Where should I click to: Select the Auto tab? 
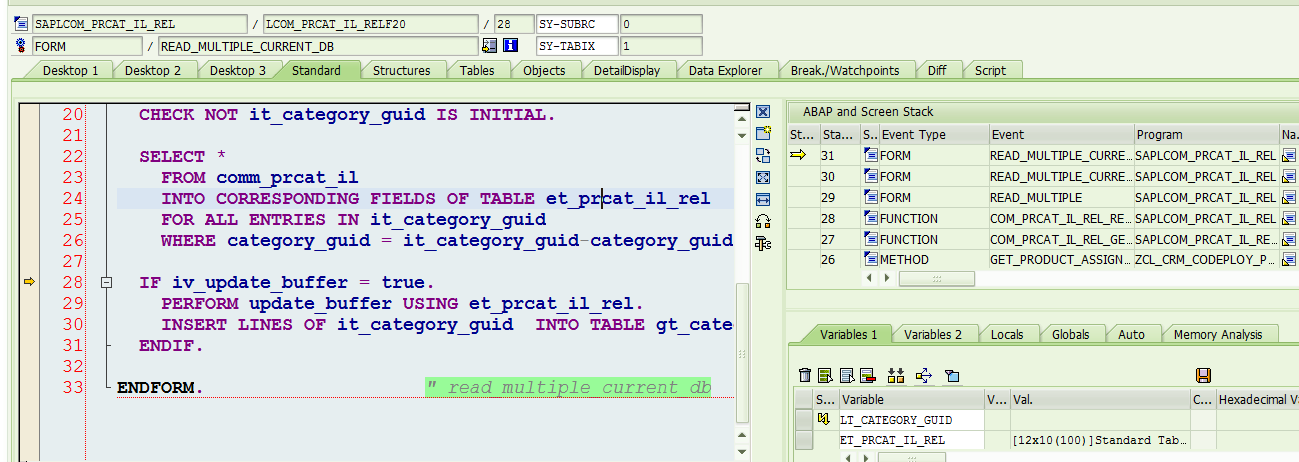1131,335
